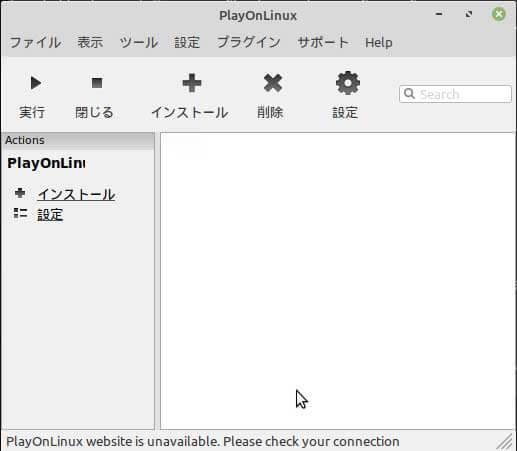
Task: Open the 表示 menu
Action: tap(90, 43)
